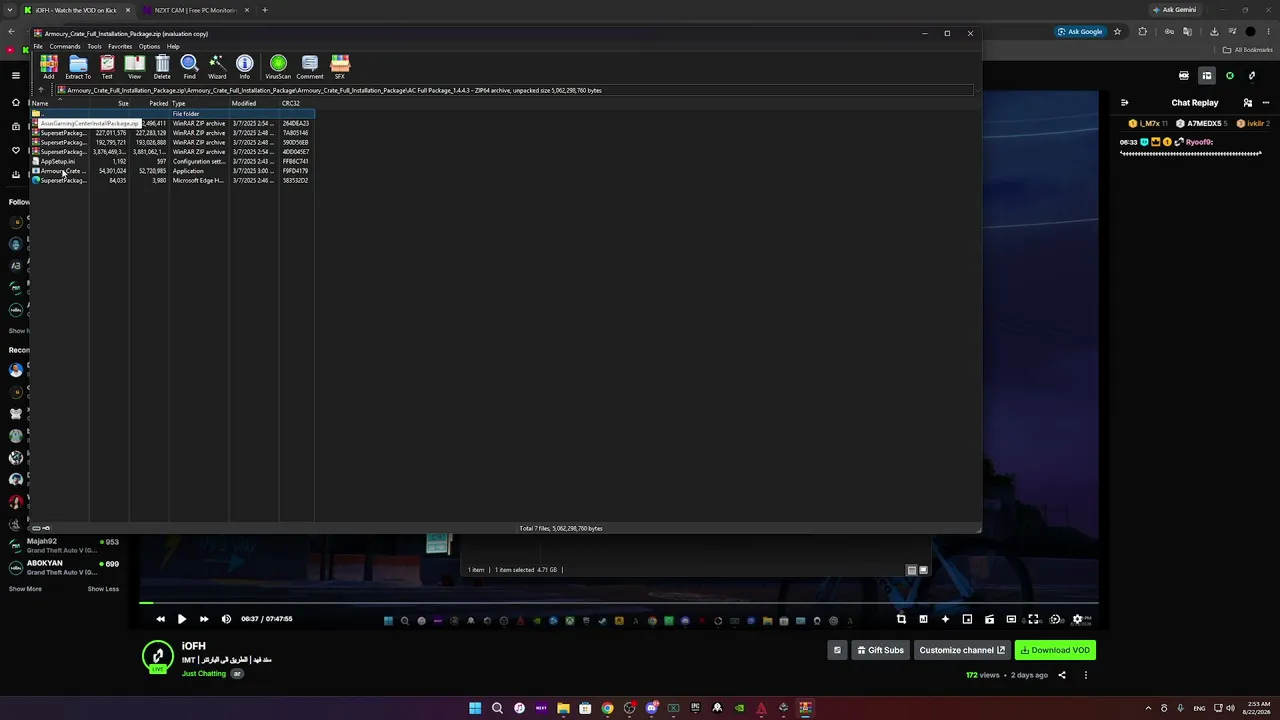Sort archive list by Name column

(x=59, y=104)
